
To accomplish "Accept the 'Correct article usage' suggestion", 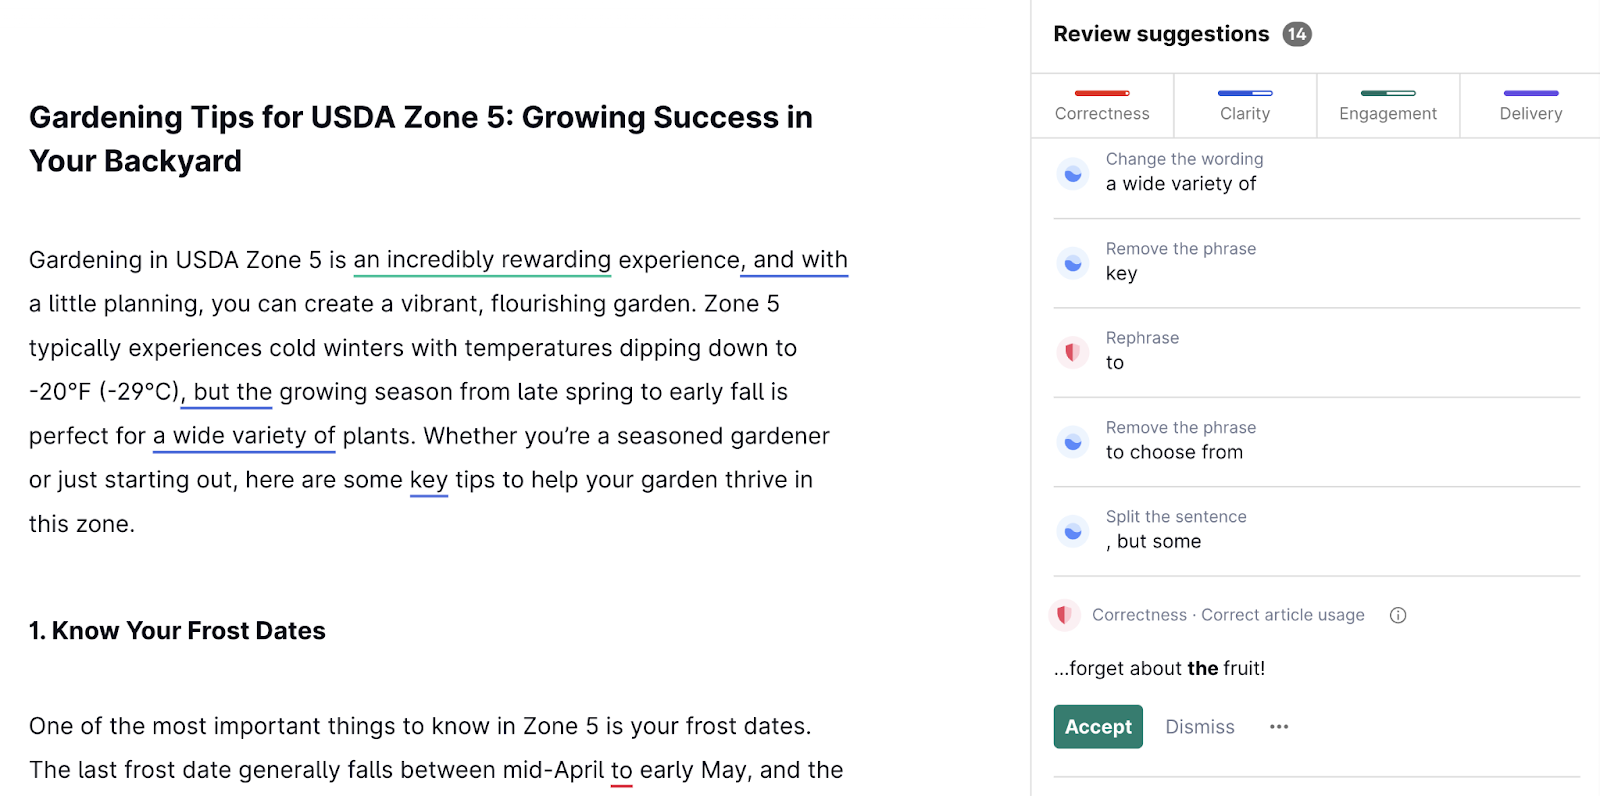I will tap(1097, 726).
